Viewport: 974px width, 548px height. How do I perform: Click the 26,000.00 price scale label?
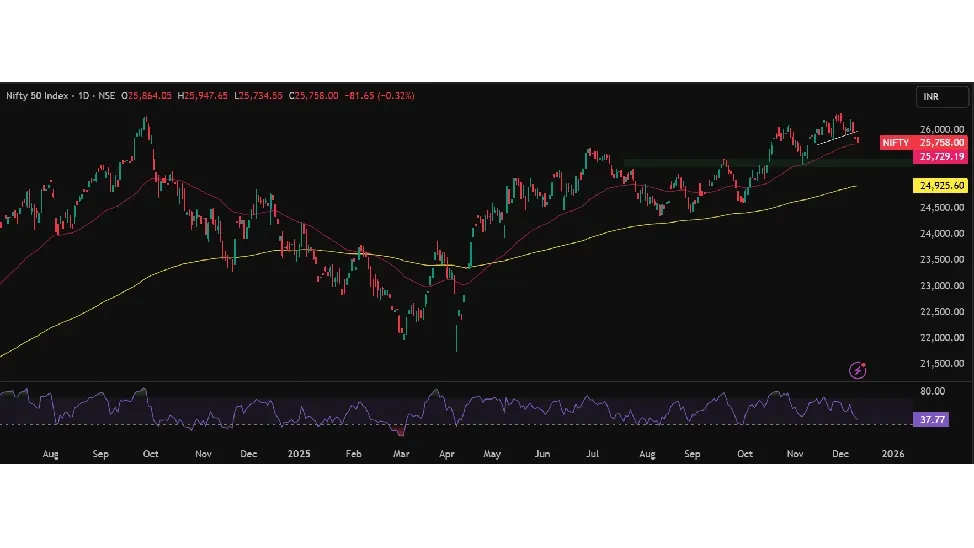941,130
